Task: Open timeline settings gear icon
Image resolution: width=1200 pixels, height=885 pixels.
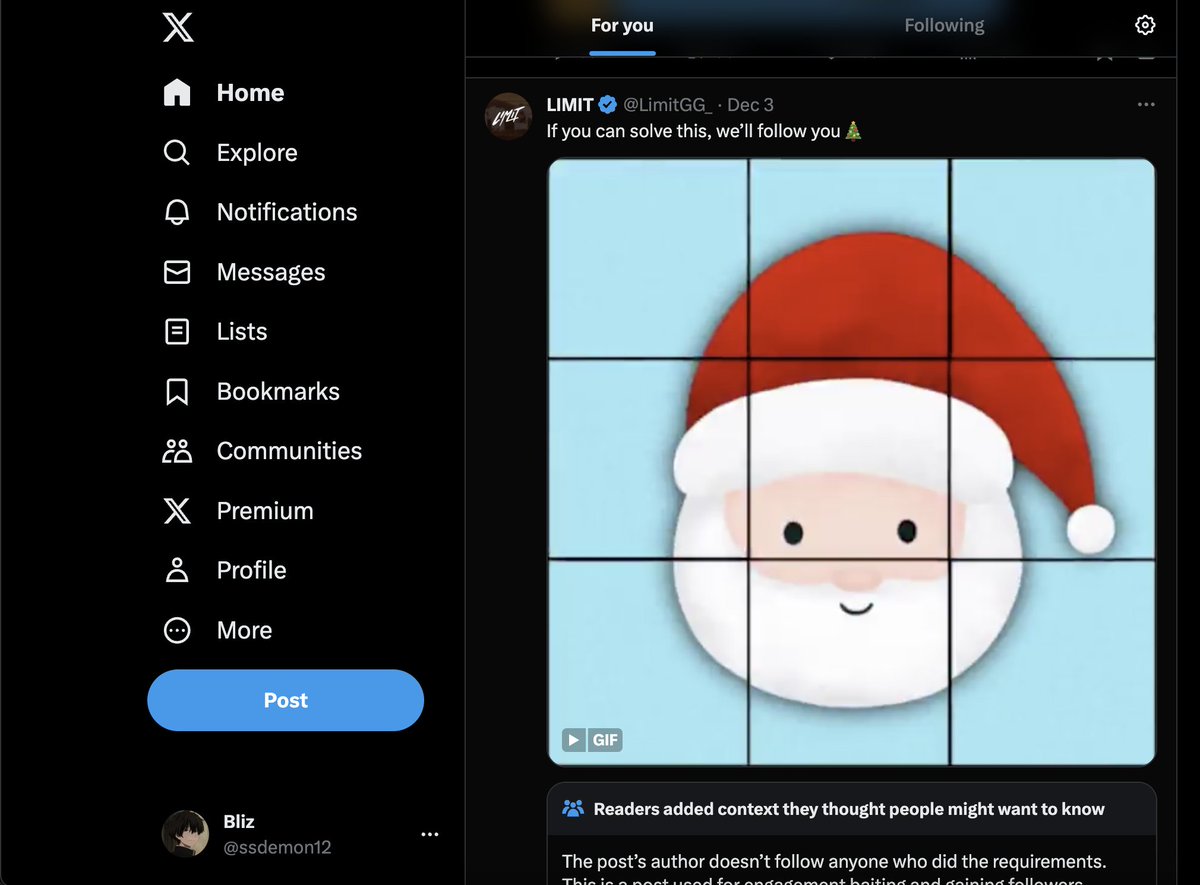Action: click(1146, 25)
